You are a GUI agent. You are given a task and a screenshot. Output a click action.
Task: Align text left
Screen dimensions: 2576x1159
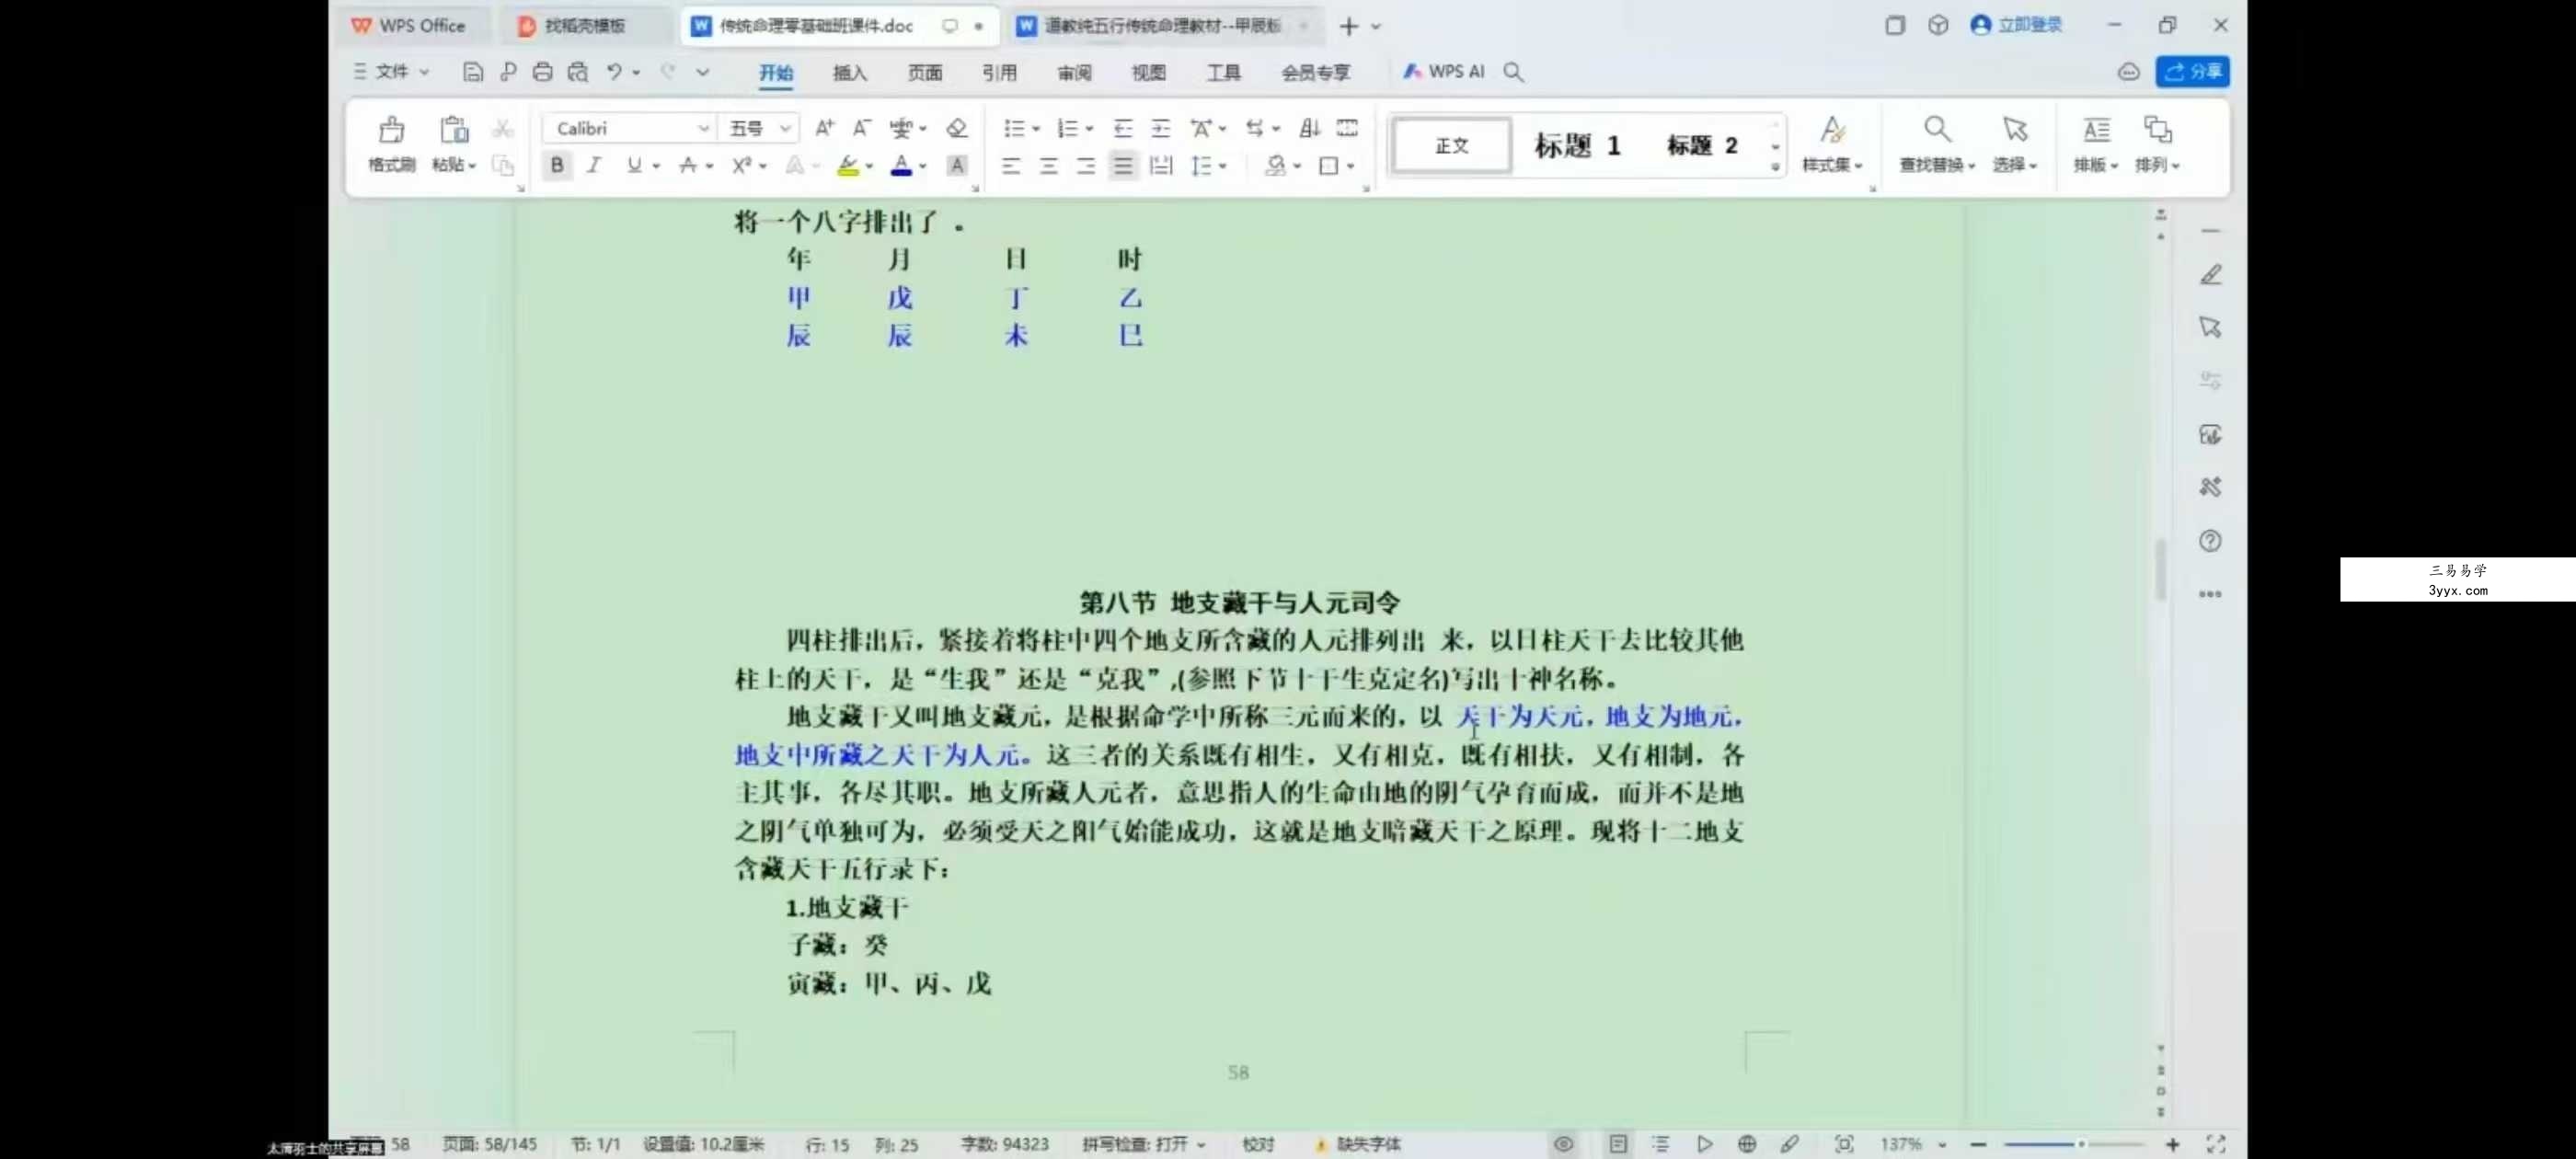(x=1011, y=166)
